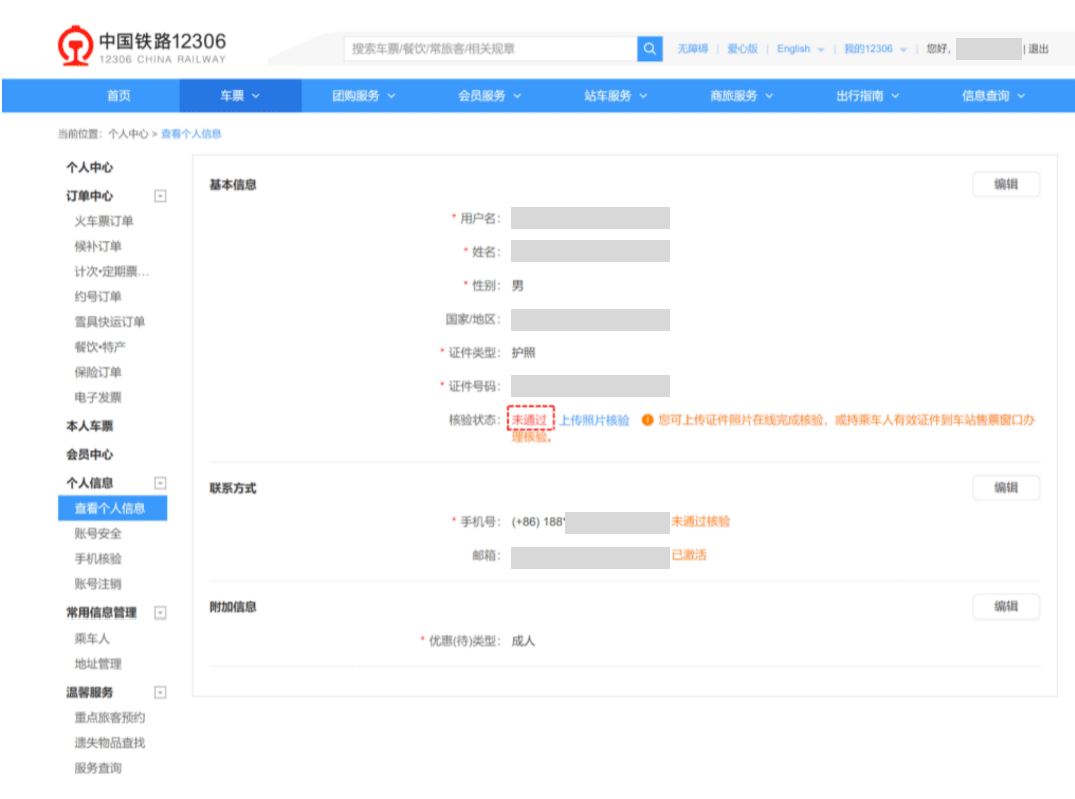Go to 首页 in navigation bar
Image resolution: width=1075 pixels, height=799 pixels.
(119, 96)
